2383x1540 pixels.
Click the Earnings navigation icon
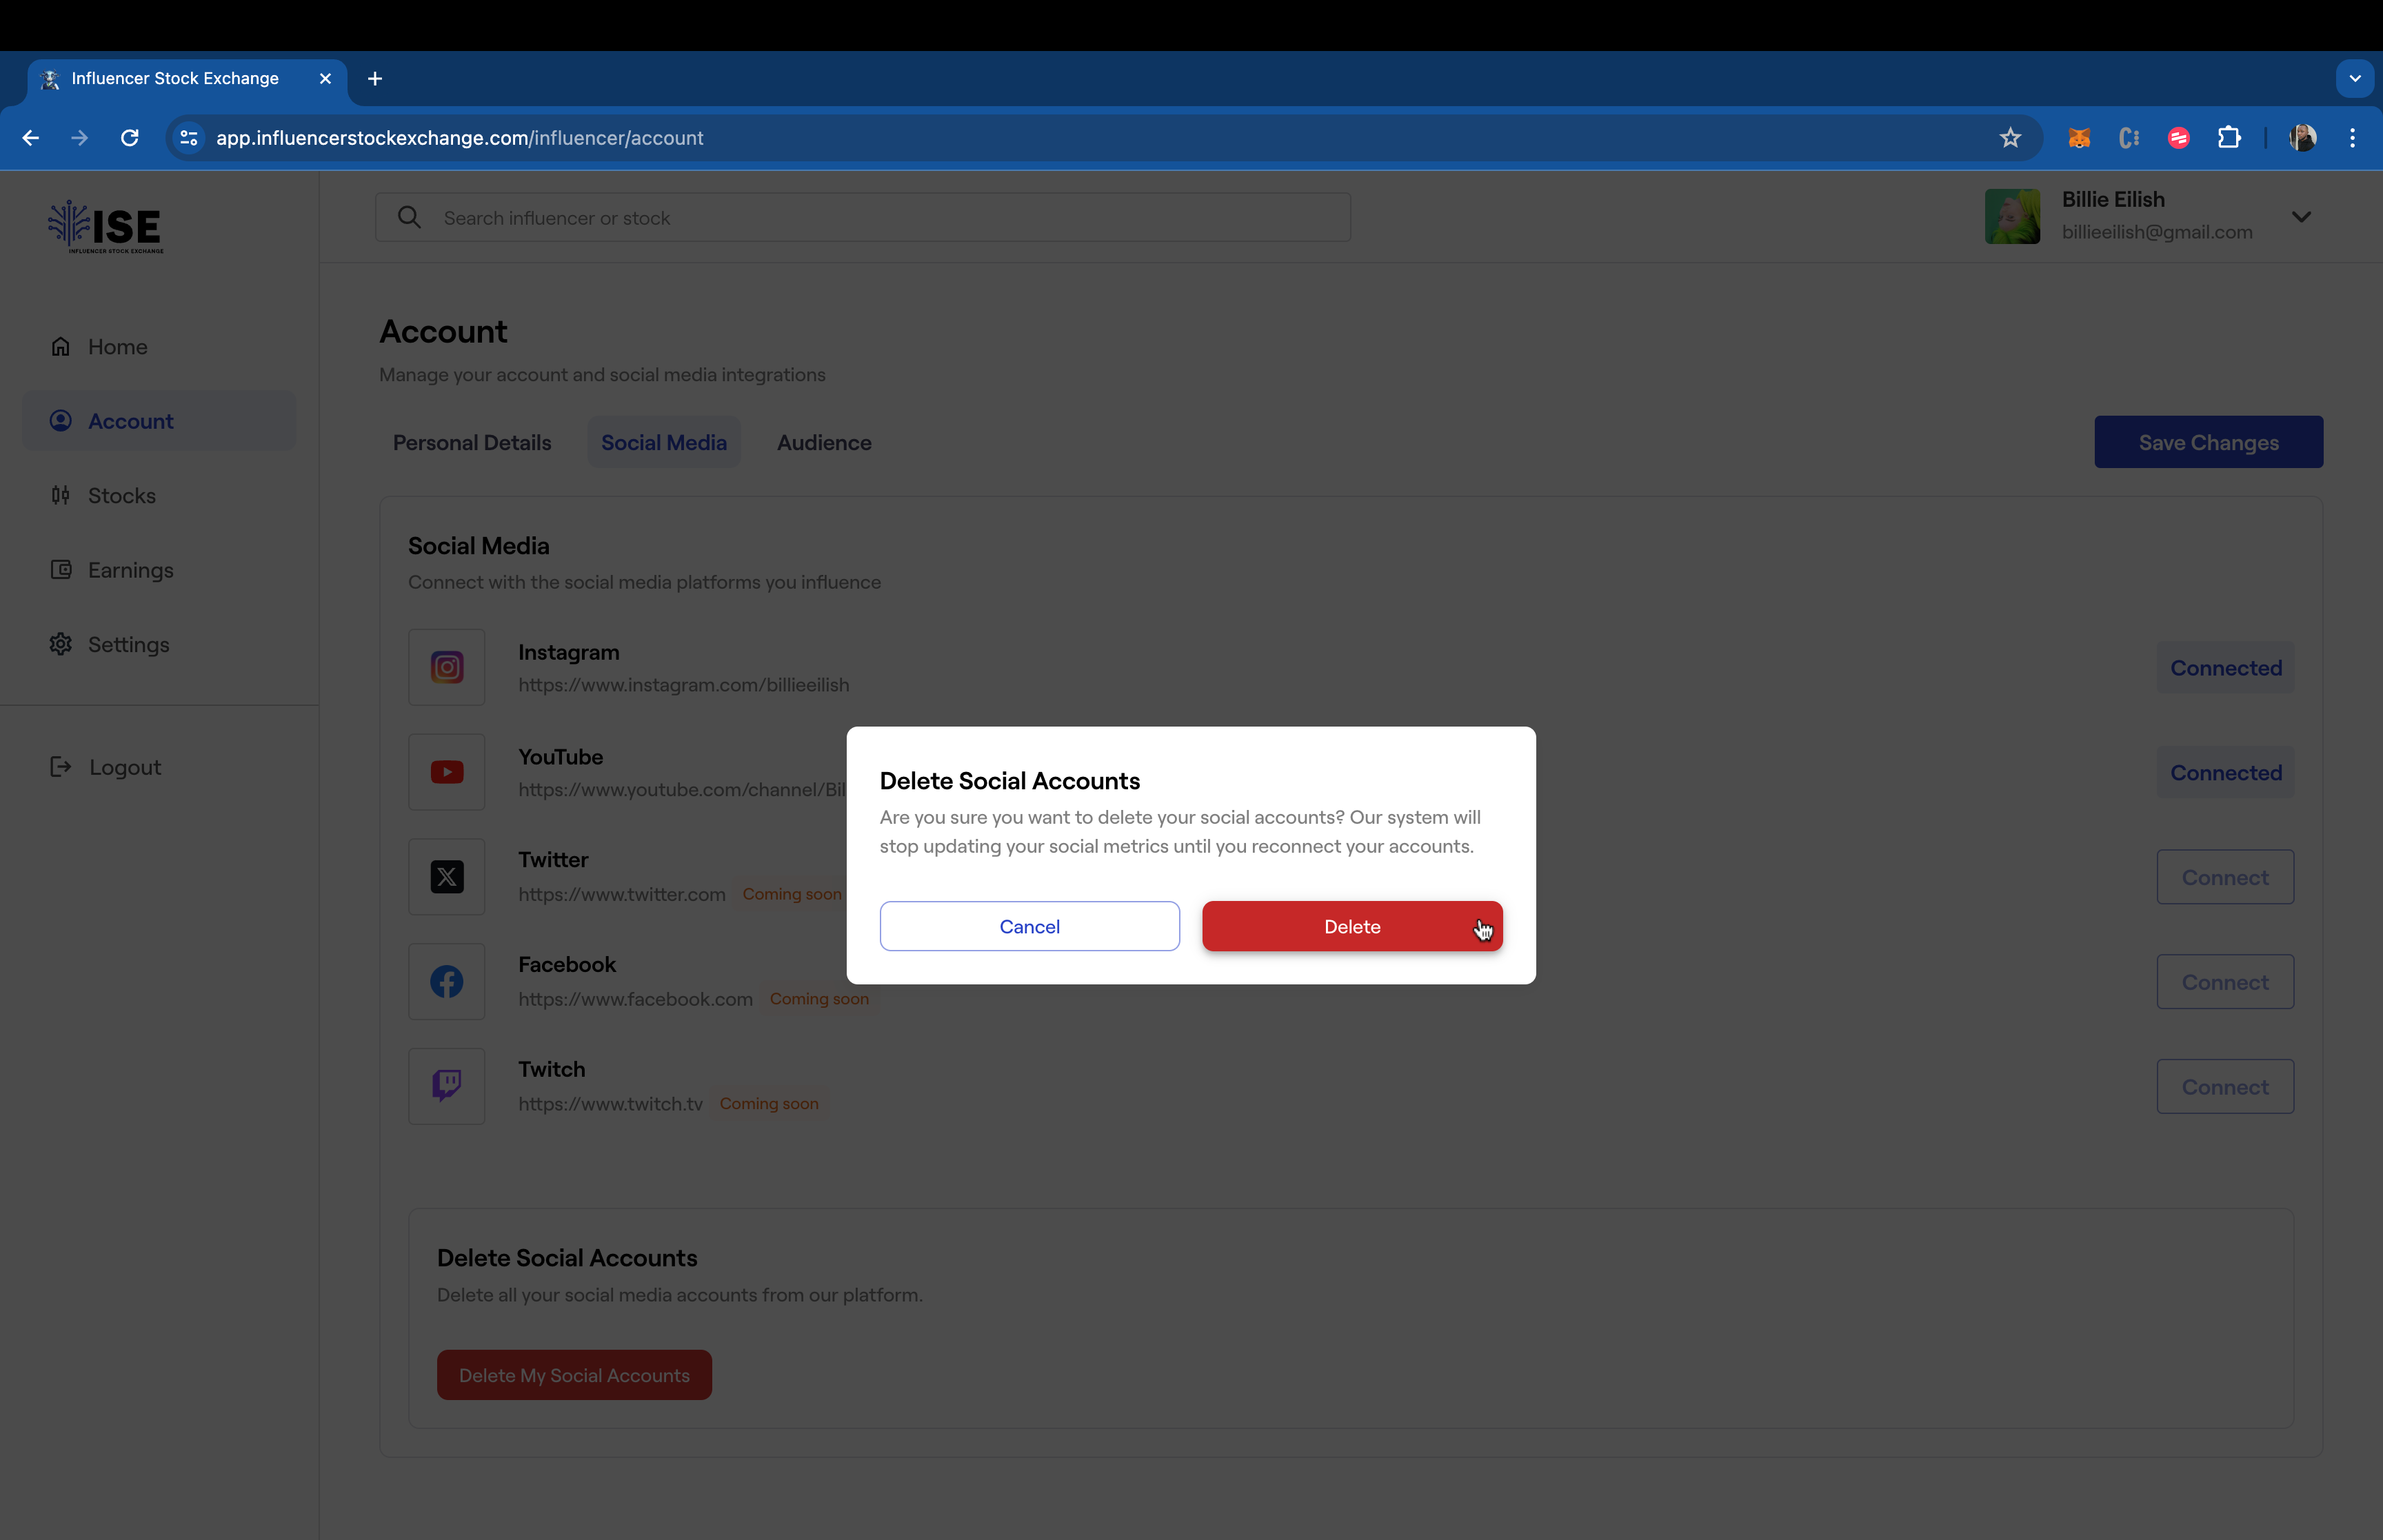coord(61,568)
